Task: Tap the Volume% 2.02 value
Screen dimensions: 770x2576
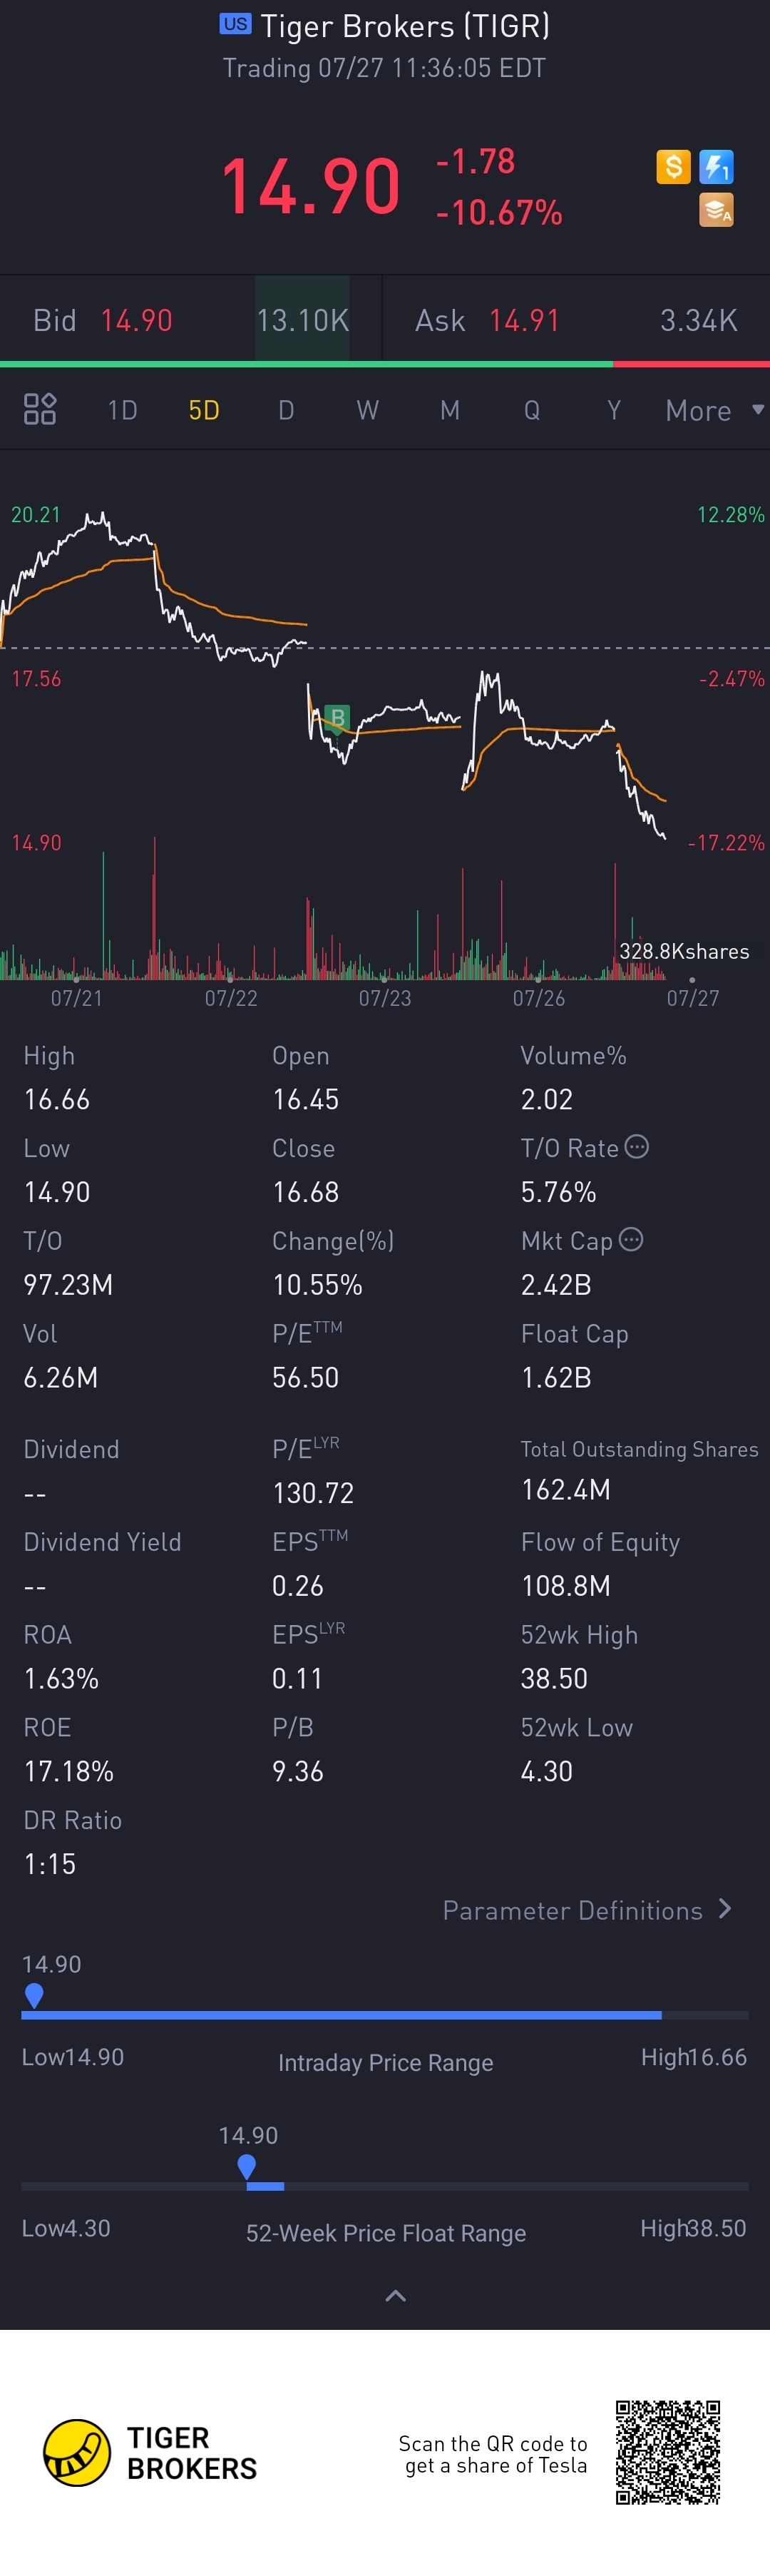Action: click(547, 1099)
